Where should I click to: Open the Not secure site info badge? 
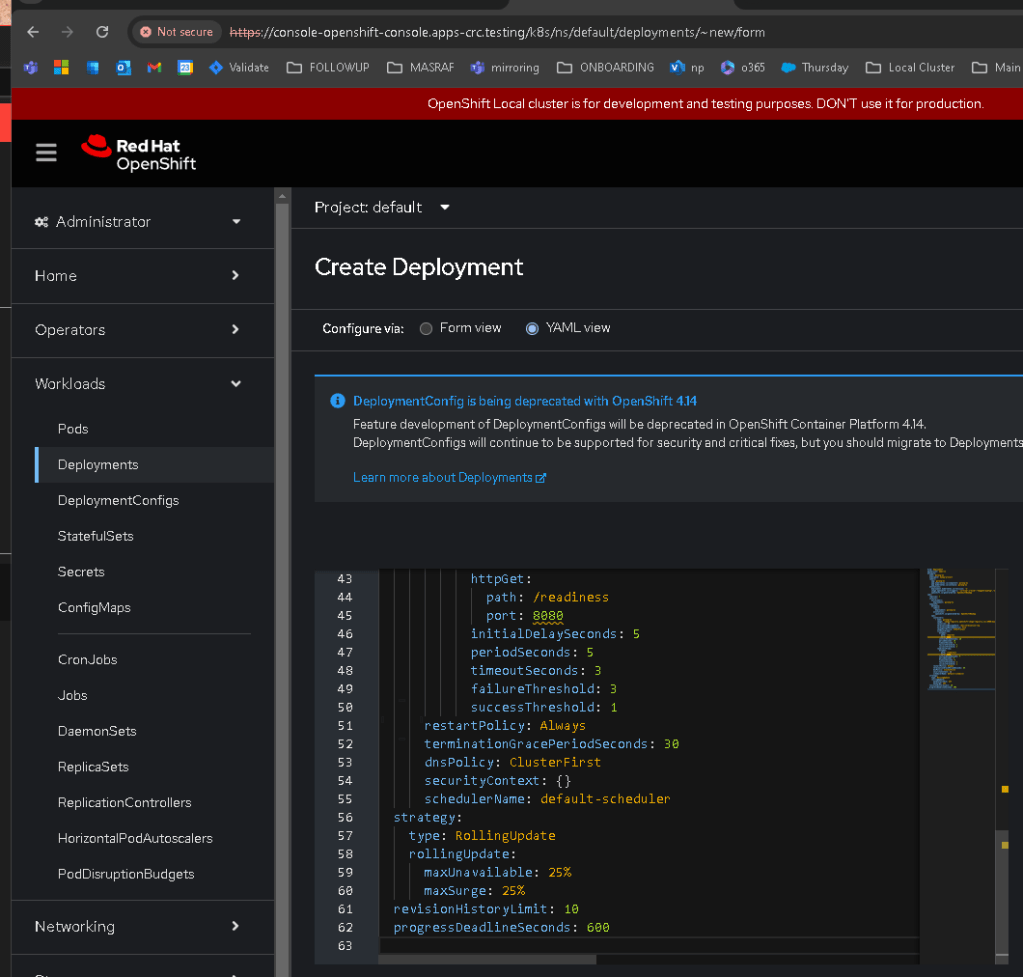pyautogui.click(x=177, y=32)
